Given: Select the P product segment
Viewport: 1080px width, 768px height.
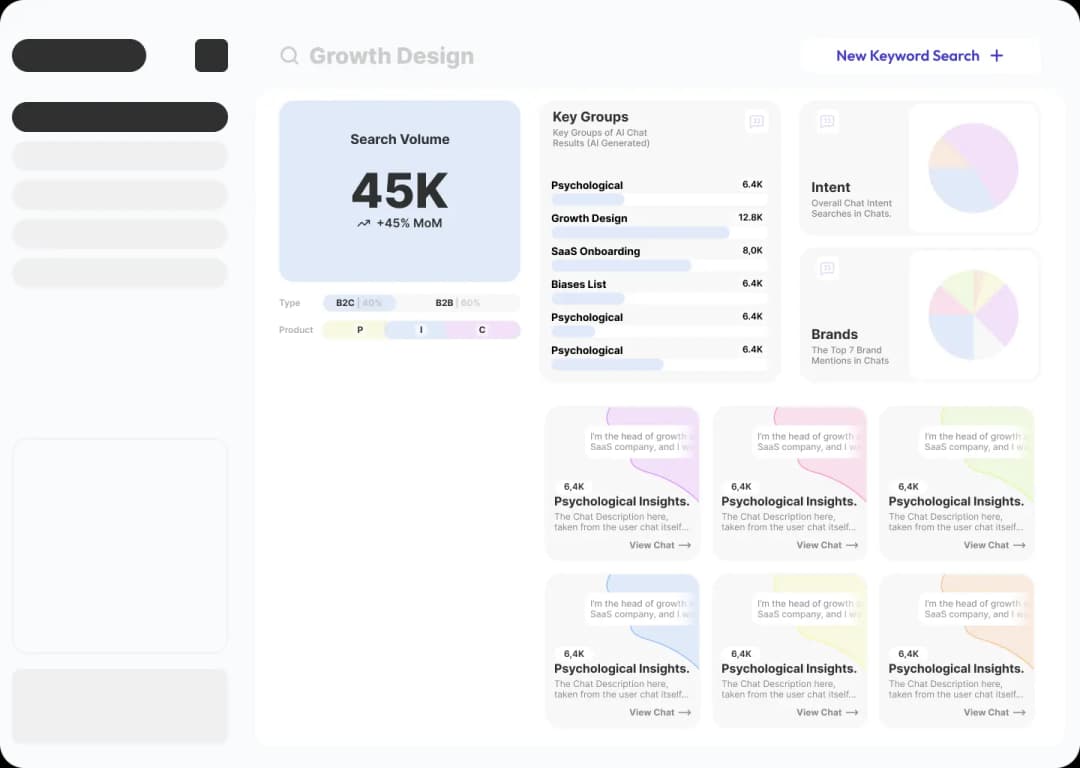Looking at the screenshot, I should tap(359, 330).
